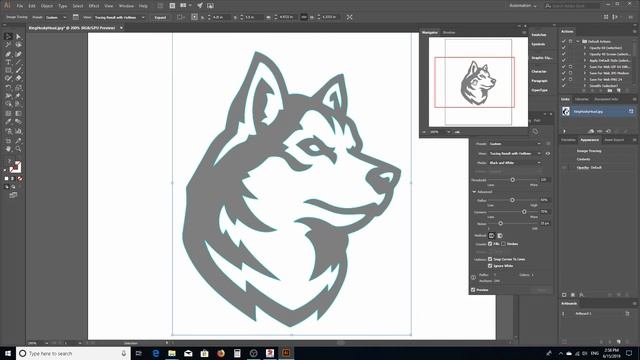Image resolution: width=640 pixels, height=360 pixels.
Task: Open Mode dropdown showing Black and White
Action: pyautogui.click(x=515, y=163)
